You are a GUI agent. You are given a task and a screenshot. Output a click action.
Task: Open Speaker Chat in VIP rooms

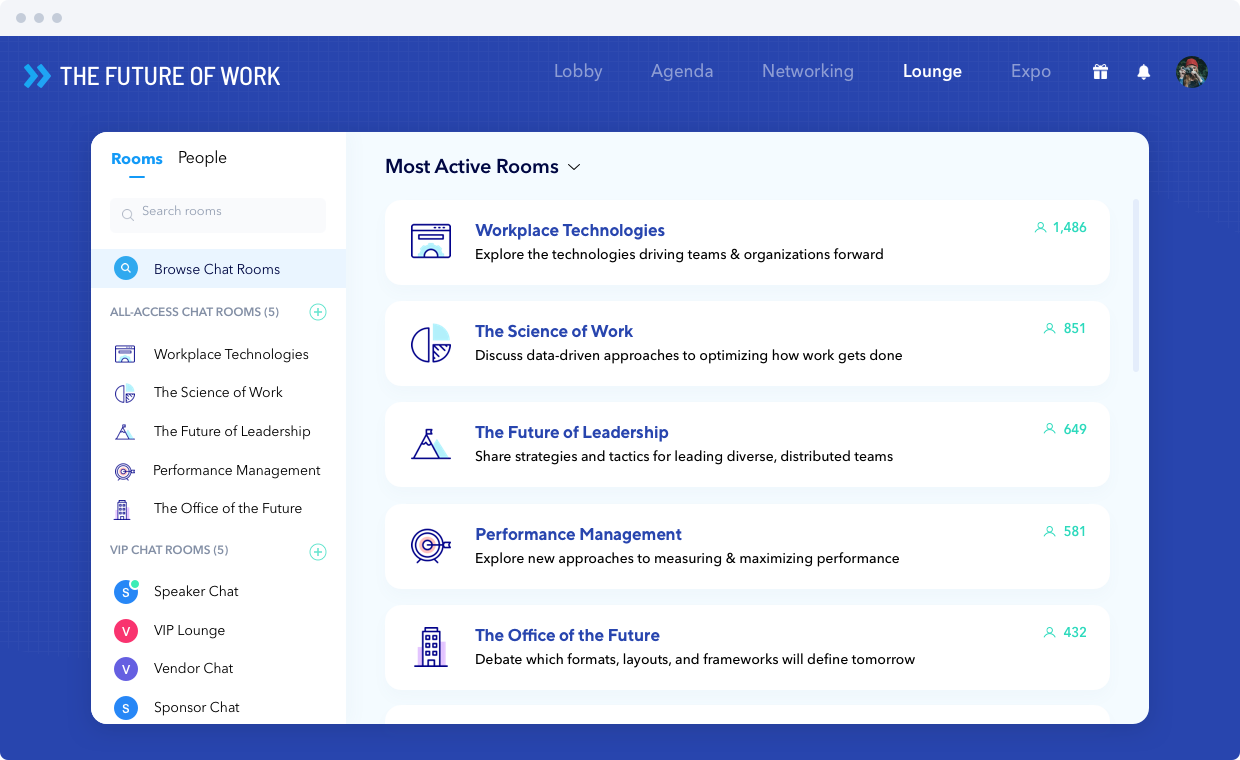196,591
